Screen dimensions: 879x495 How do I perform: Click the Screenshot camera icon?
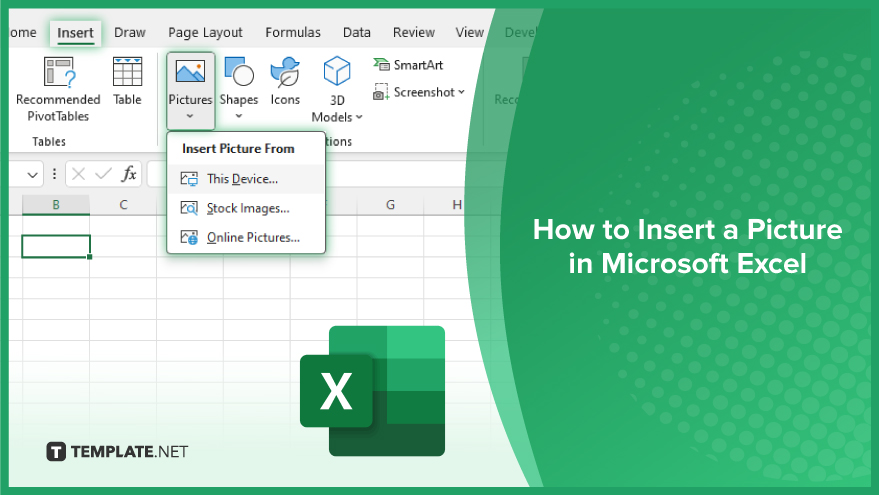point(381,92)
